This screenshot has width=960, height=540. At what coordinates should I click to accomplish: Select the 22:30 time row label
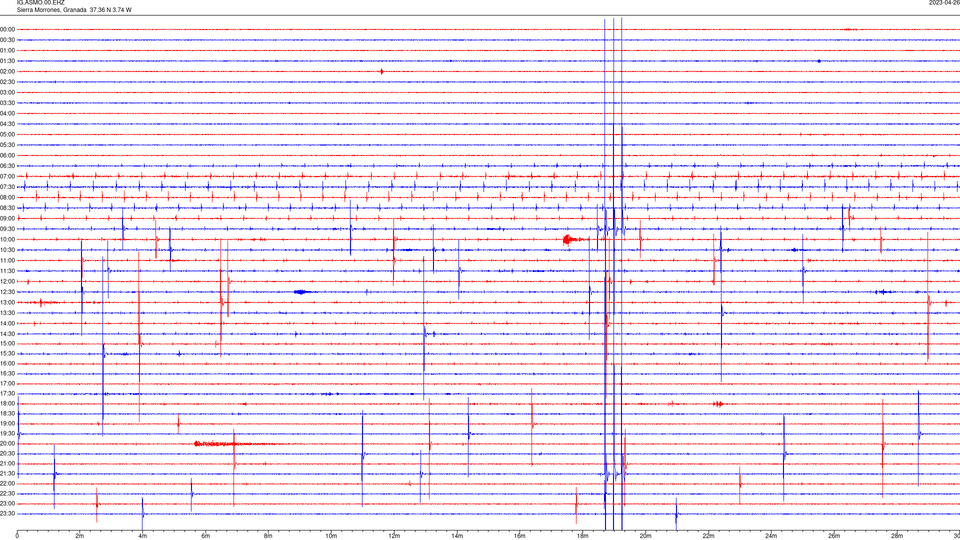8,493
